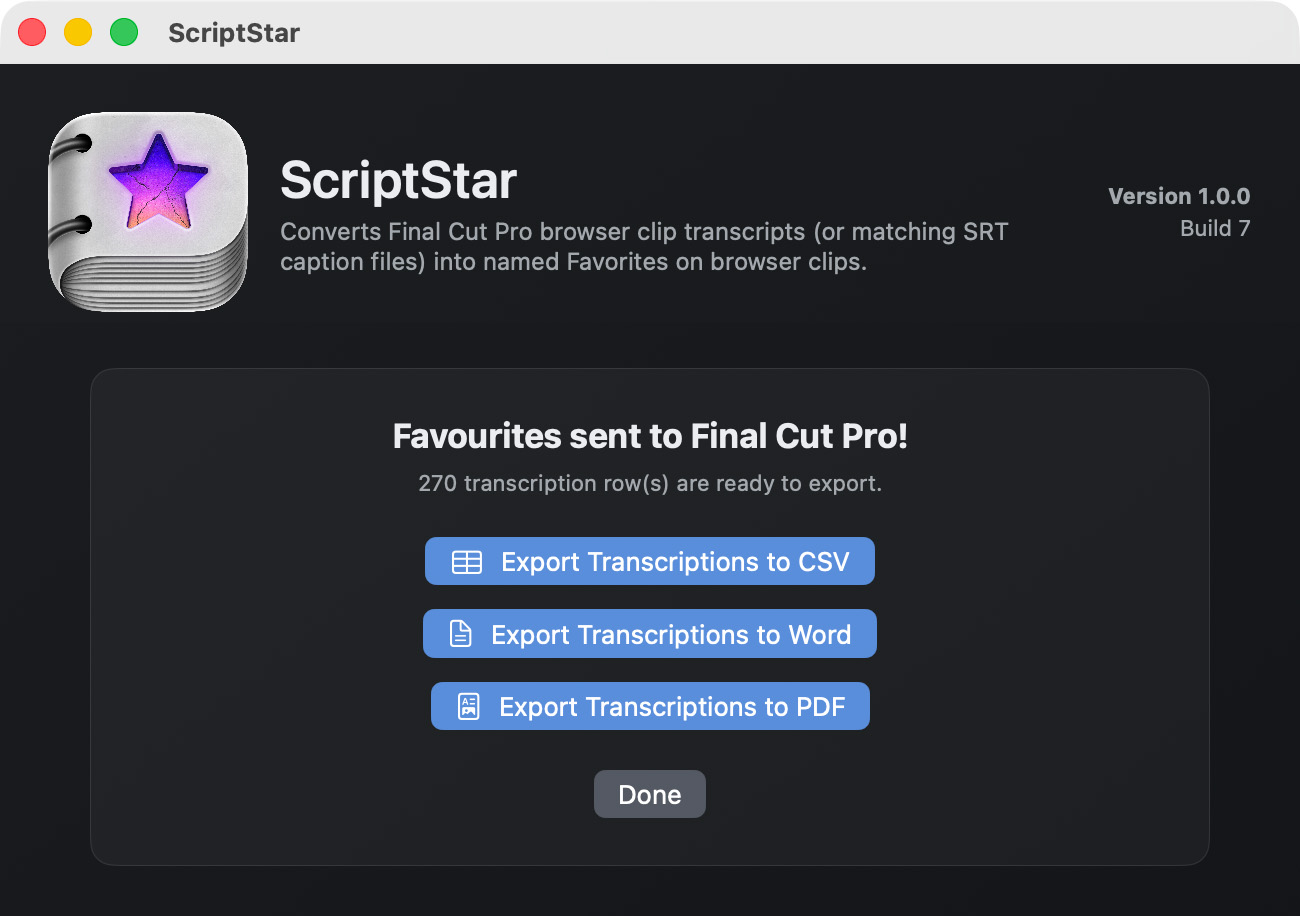
Task: Zoom the window with the green button
Action: [x=124, y=32]
